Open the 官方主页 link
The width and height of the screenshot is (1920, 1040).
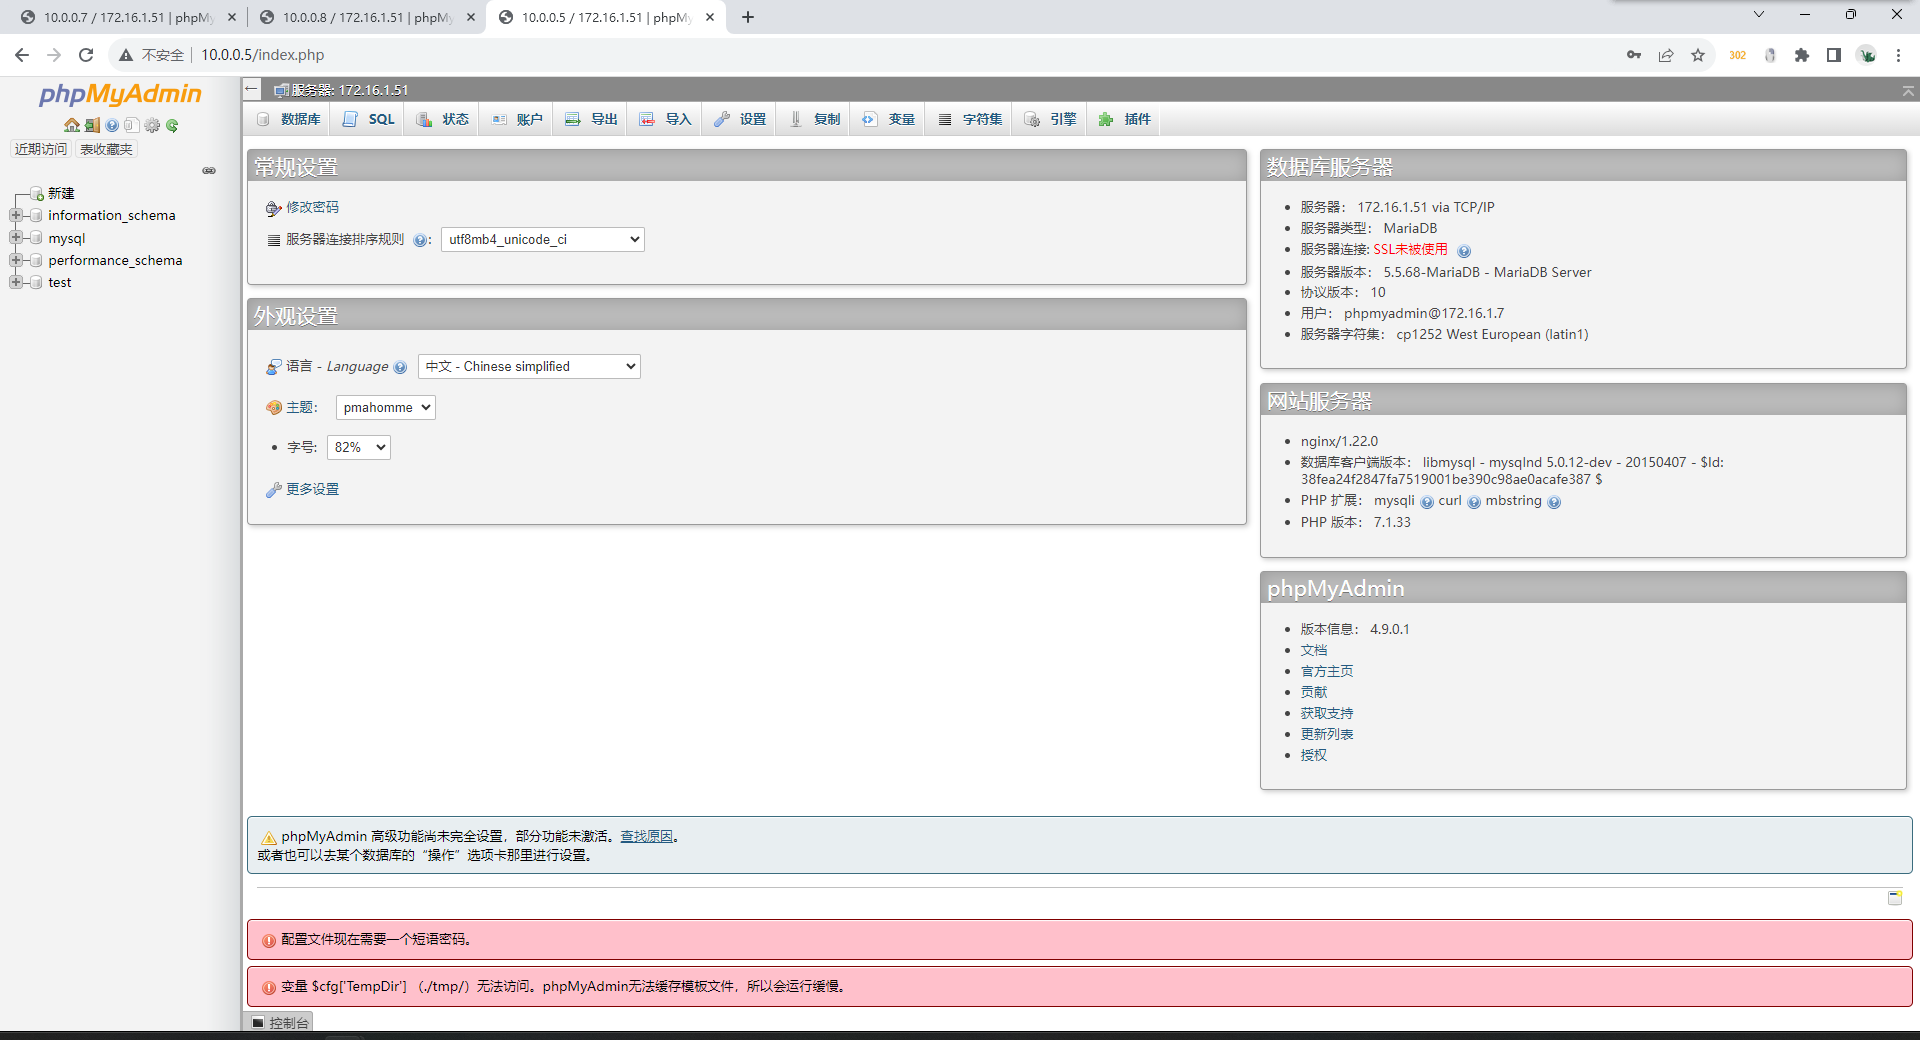click(1327, 671)
